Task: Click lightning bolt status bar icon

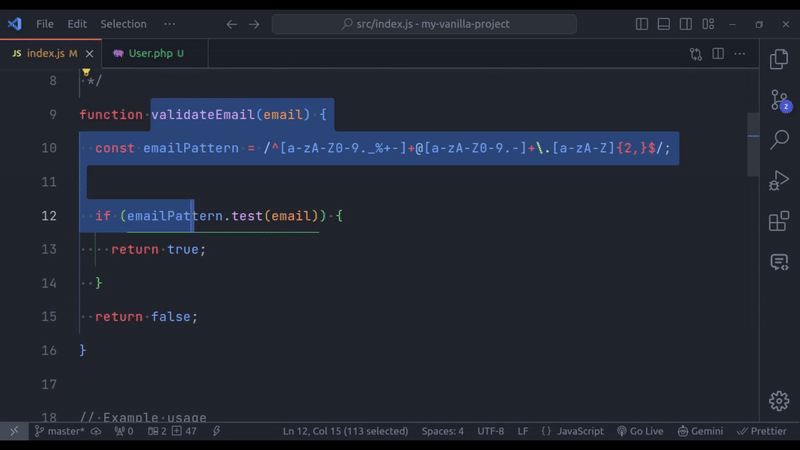Action: point(216,431)
